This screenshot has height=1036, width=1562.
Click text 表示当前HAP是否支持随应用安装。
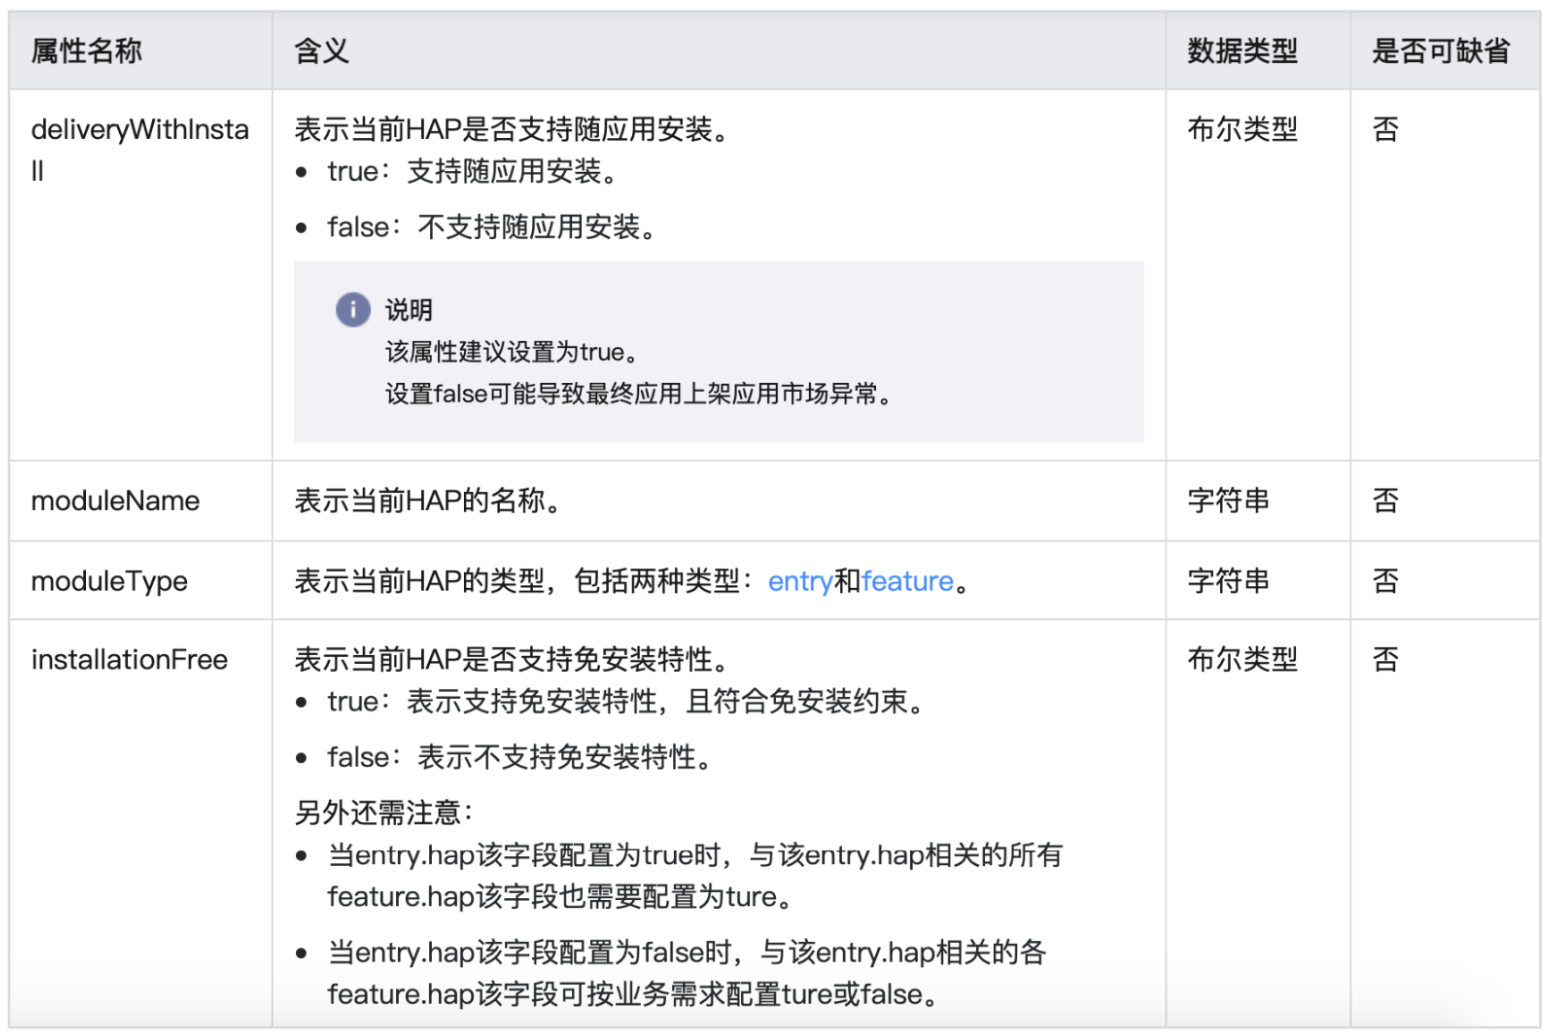(511, 129)
